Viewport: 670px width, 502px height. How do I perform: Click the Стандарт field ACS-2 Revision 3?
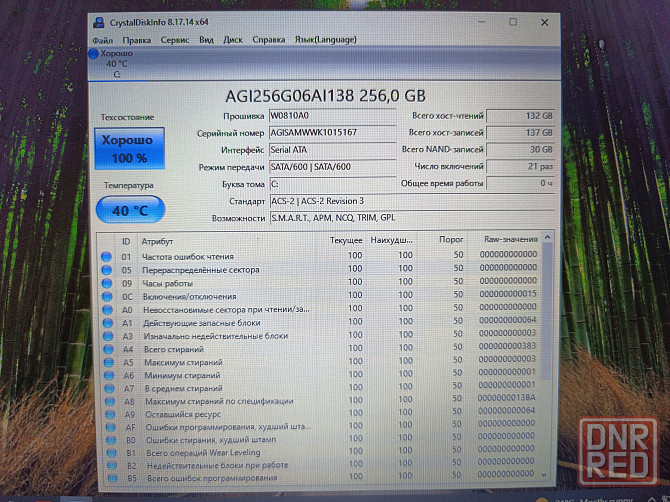412,201
